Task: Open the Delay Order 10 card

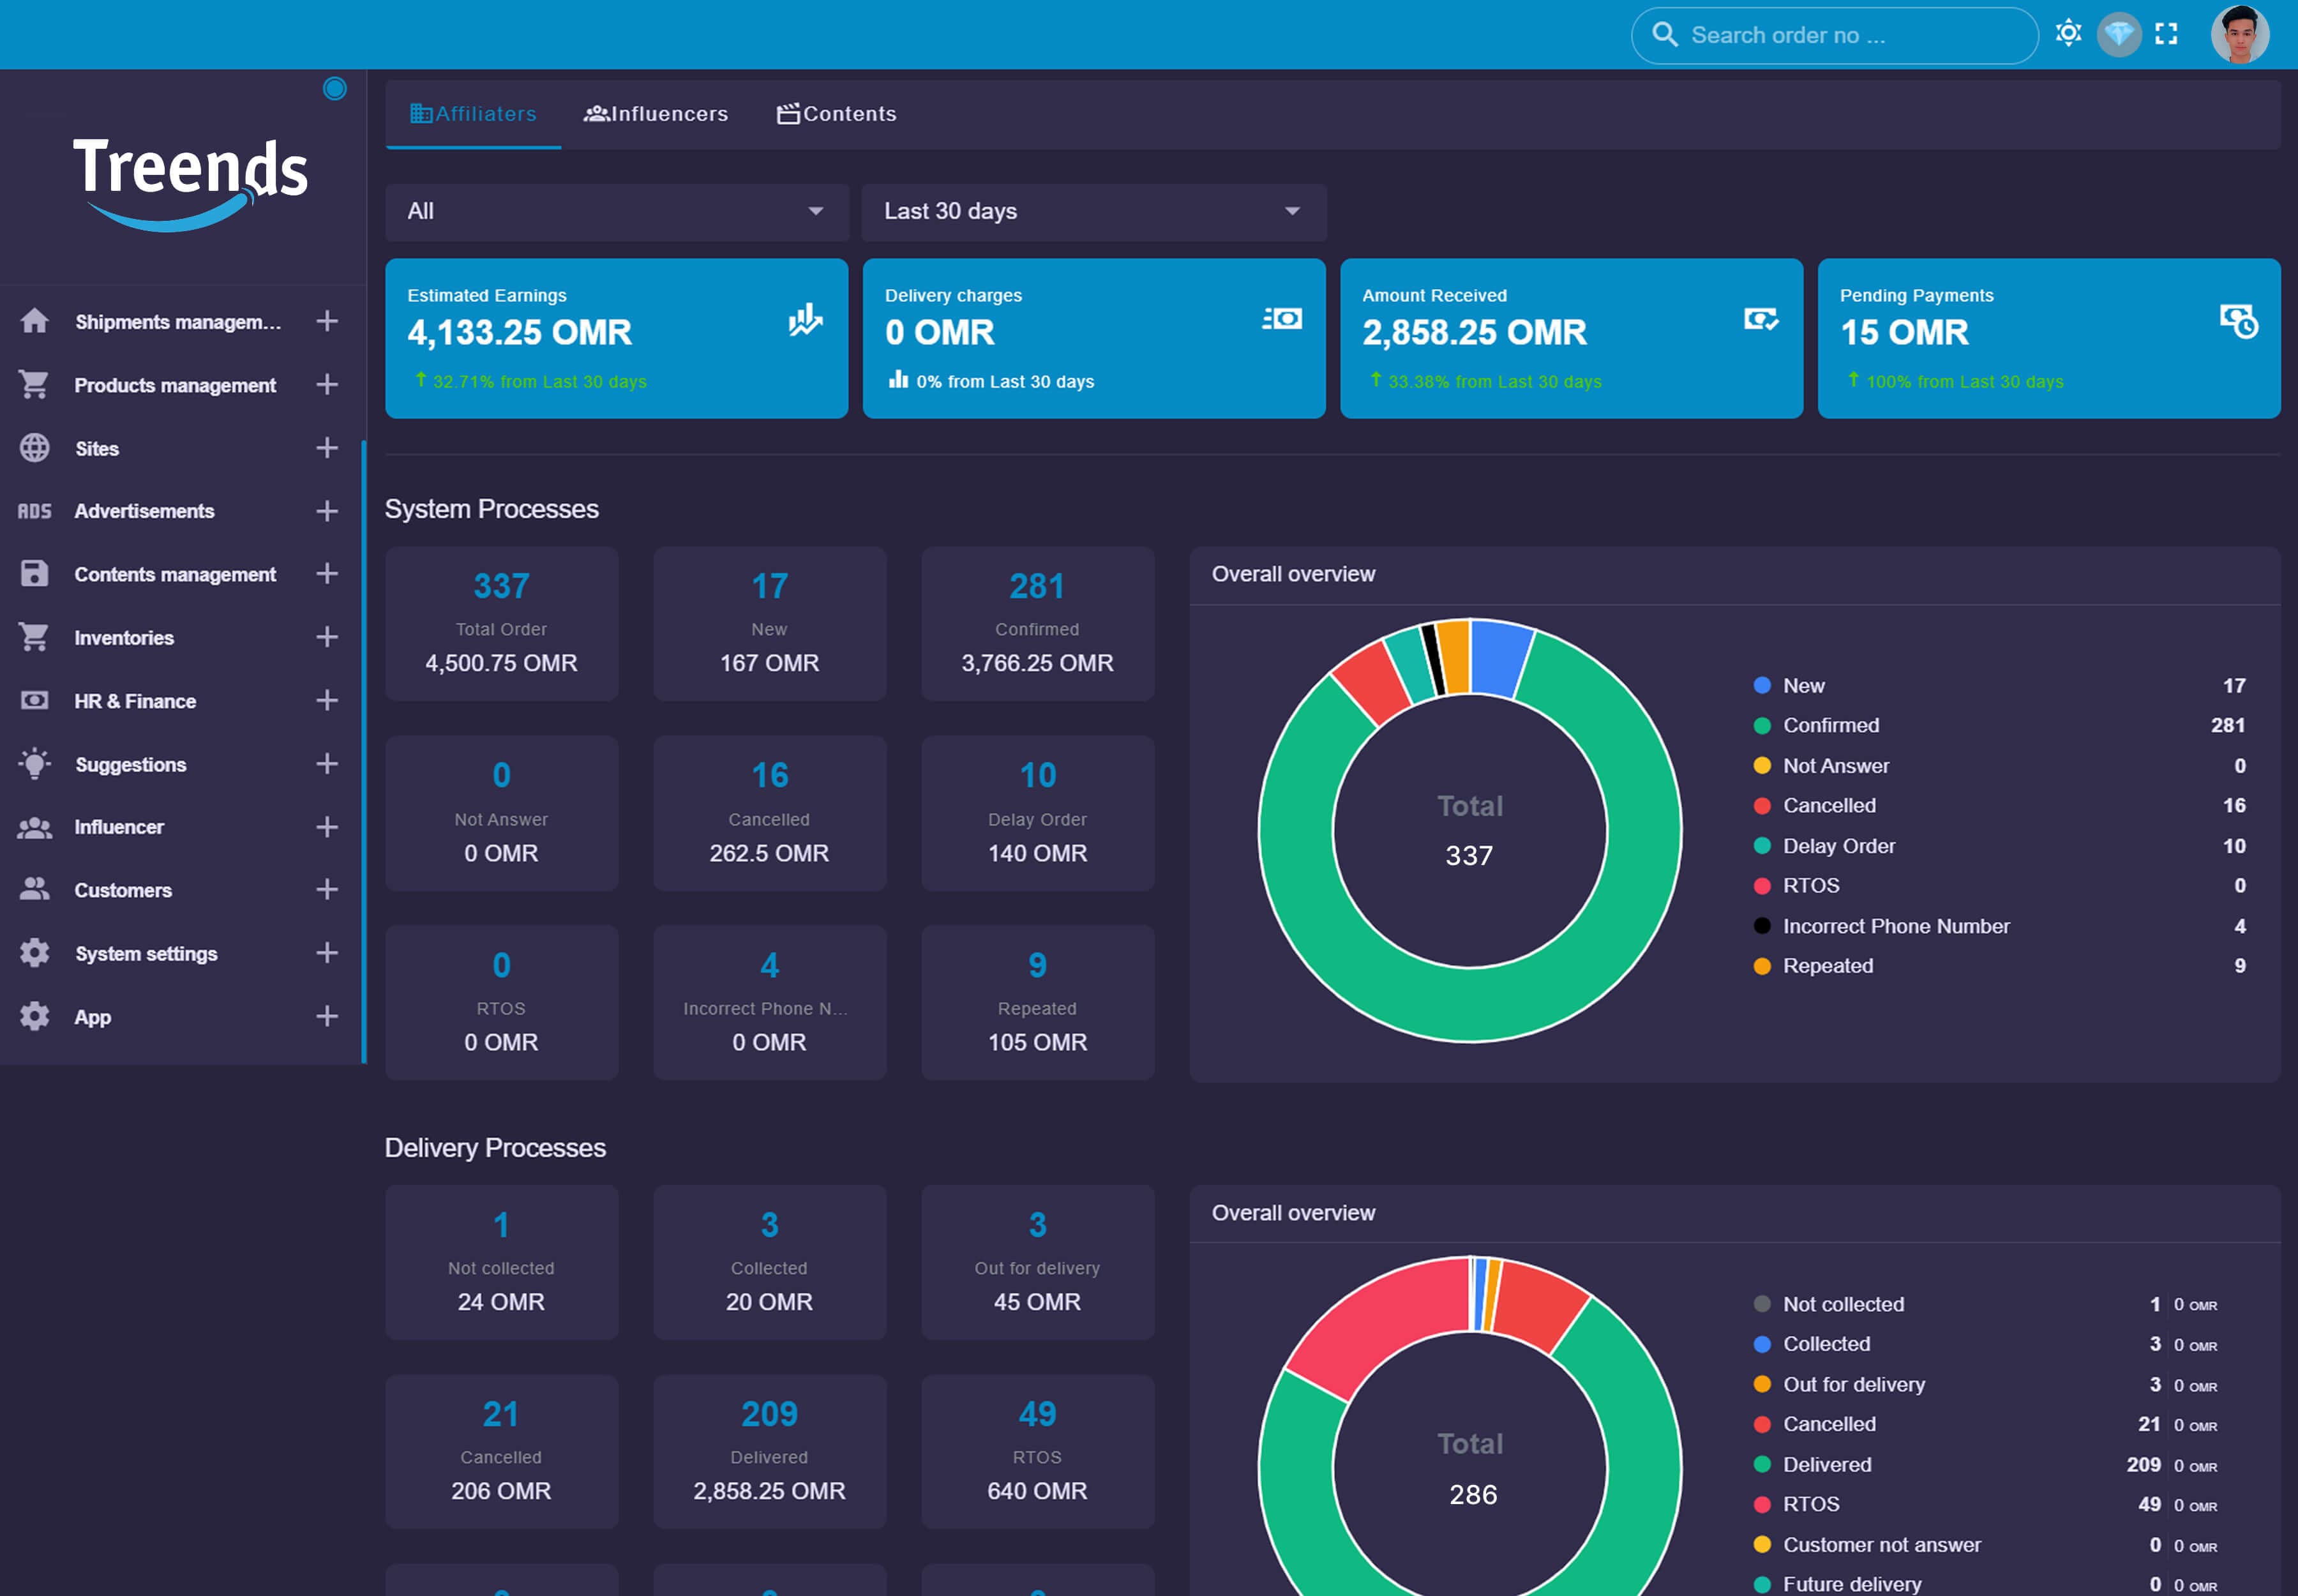Action: pyautogui.click(x=1038, y=813)
